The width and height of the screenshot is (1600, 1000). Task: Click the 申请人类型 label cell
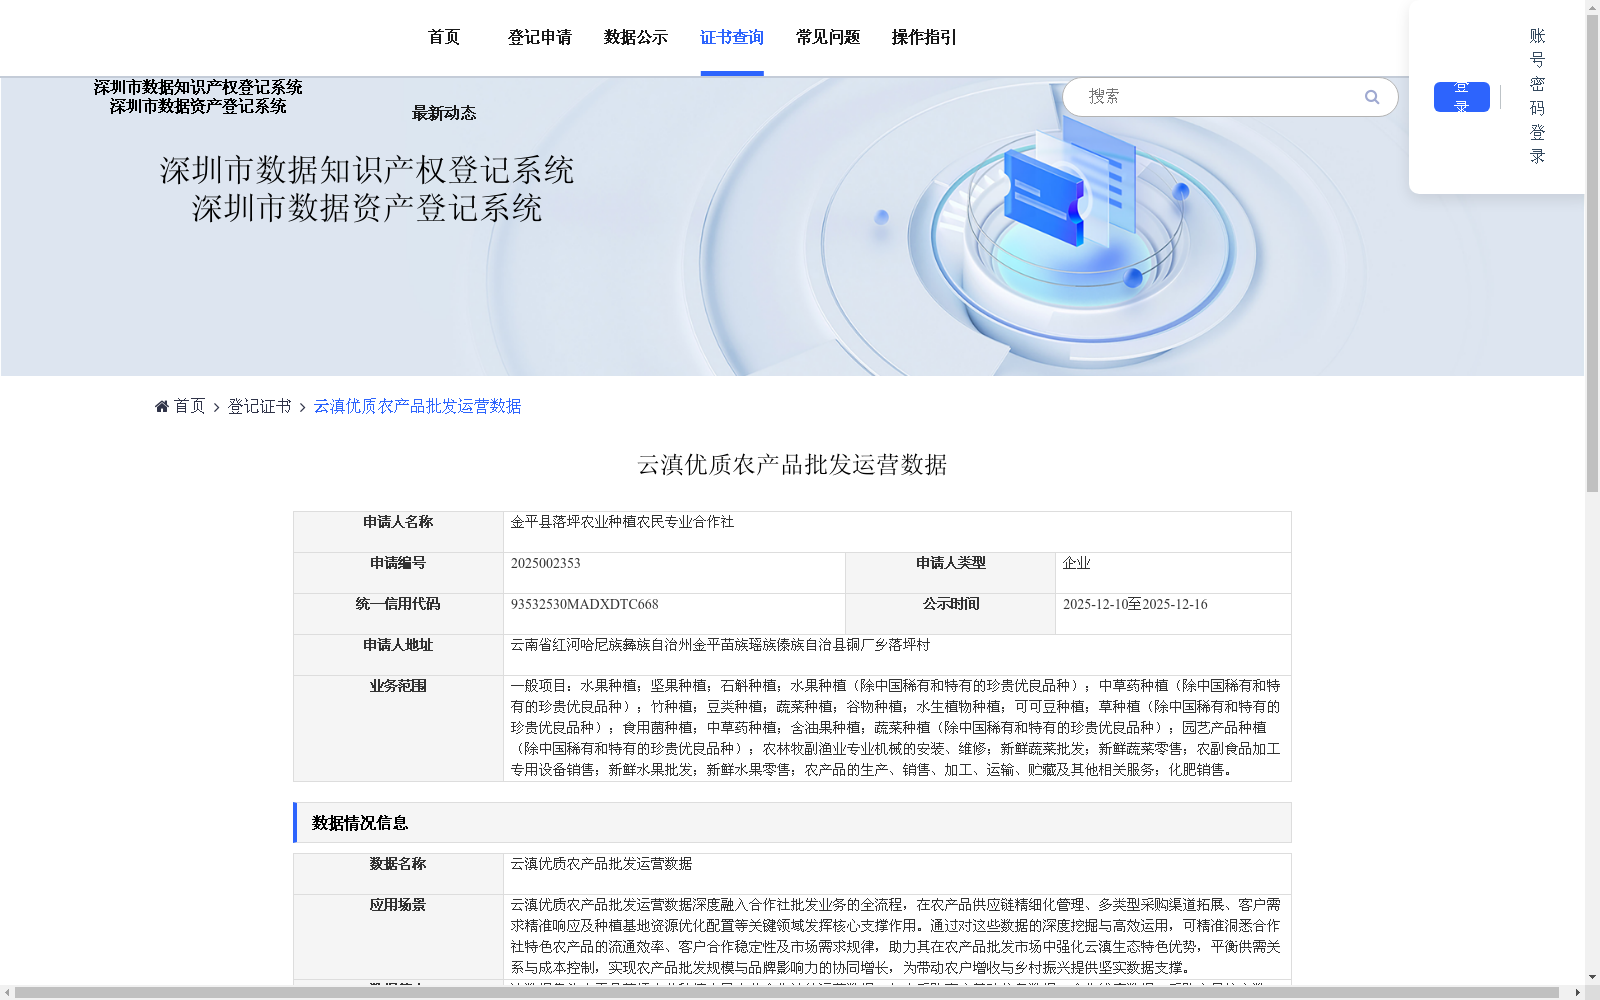(950, 573)
